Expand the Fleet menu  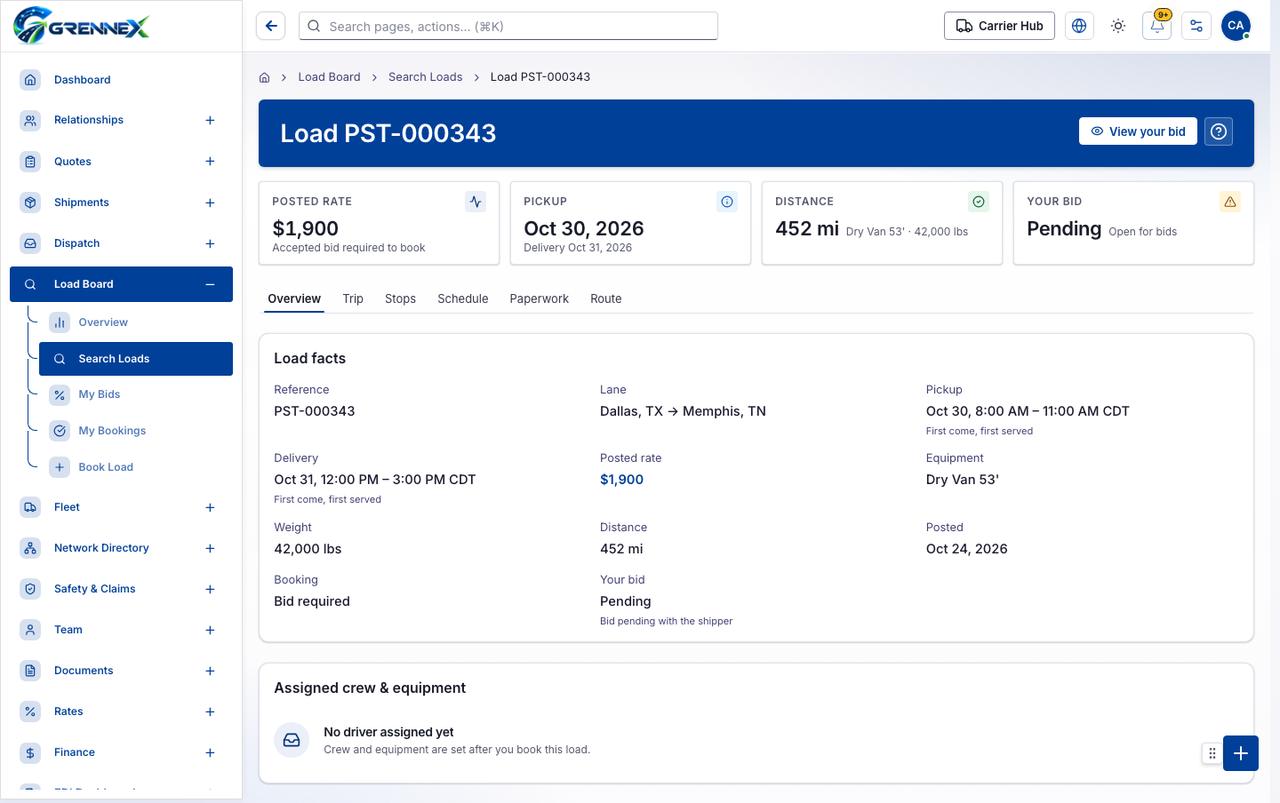210,508
